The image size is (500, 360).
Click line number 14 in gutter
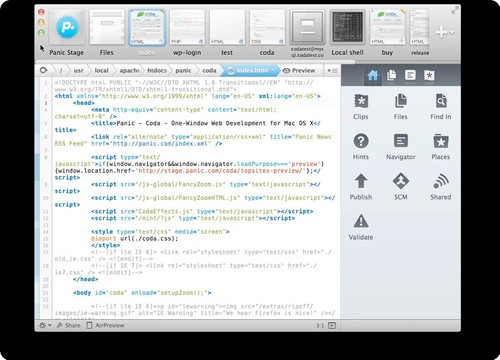[46, 232]
